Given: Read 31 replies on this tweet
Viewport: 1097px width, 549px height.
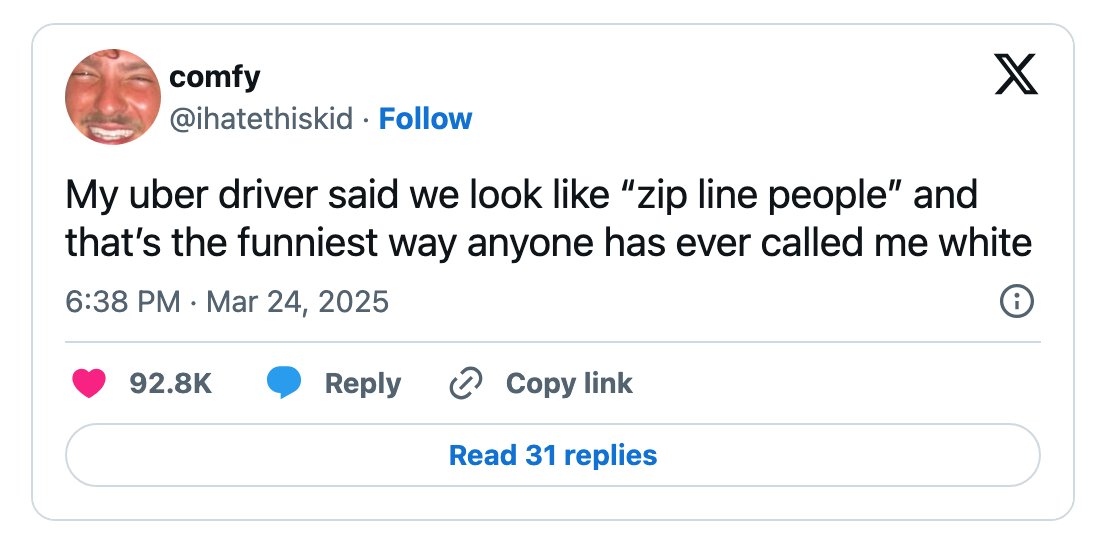Looking at the screenshot, I should click(553, 455).
